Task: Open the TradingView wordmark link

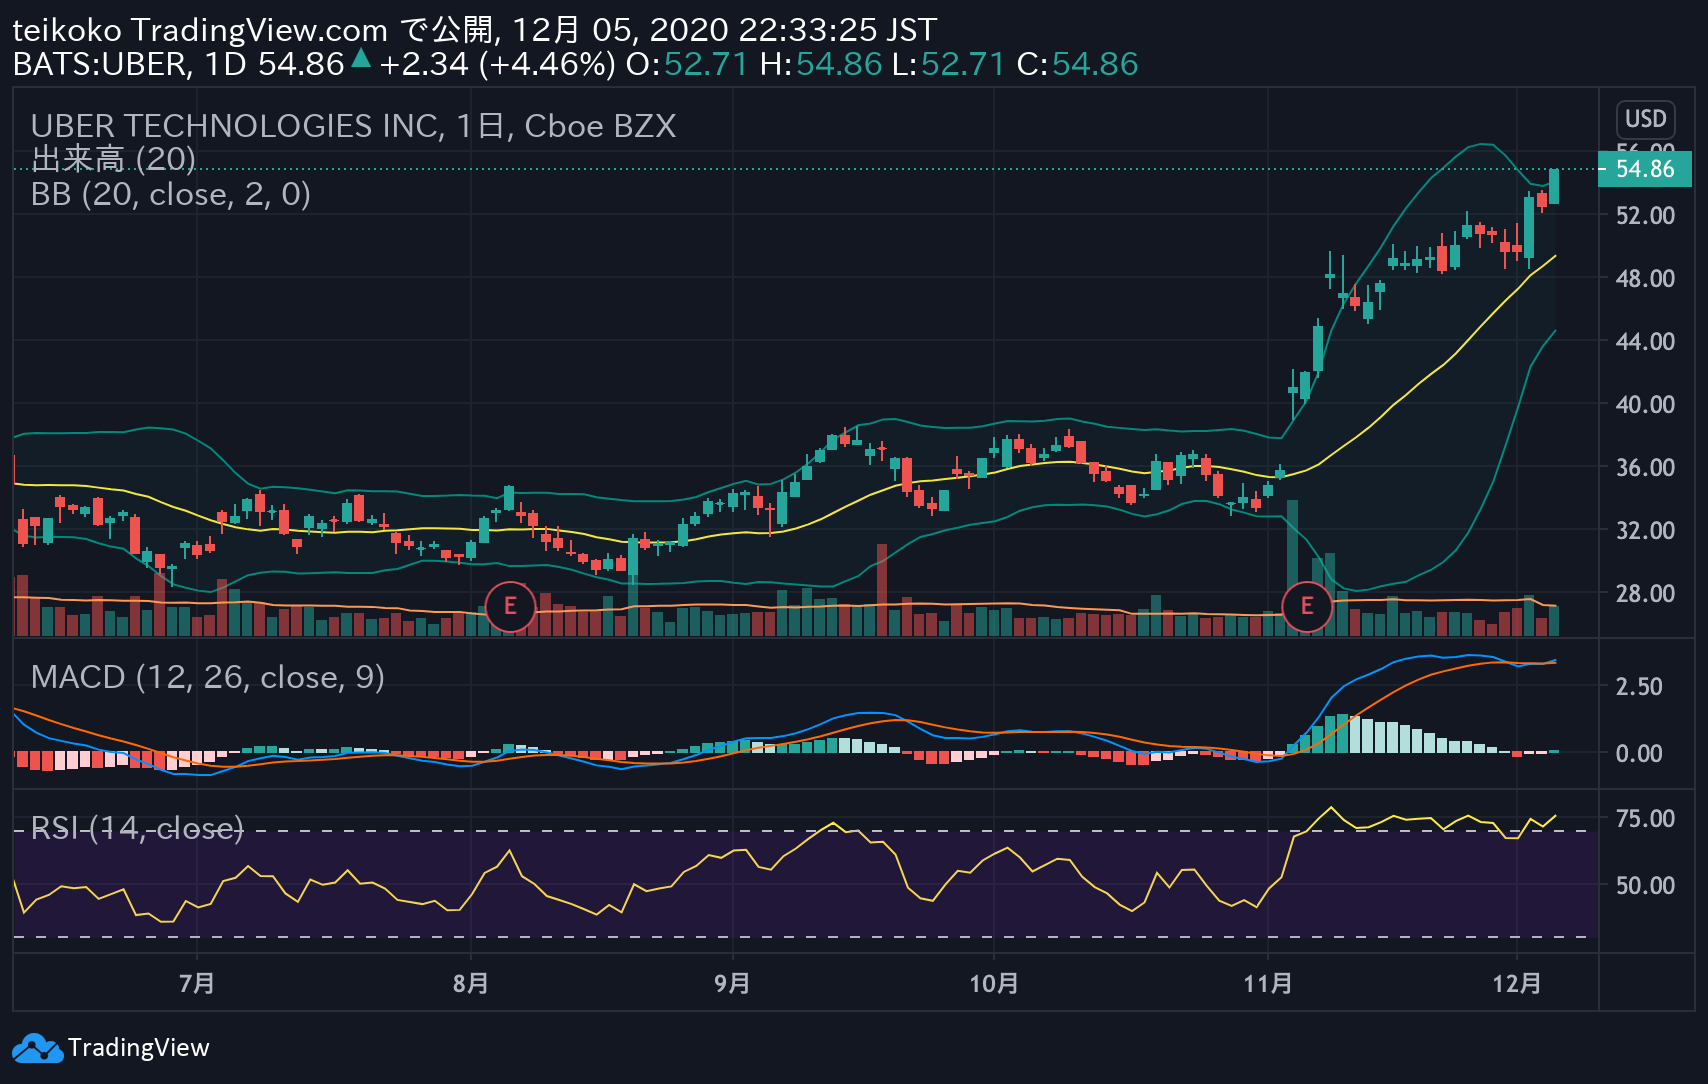Action: tap(139, 1048)
